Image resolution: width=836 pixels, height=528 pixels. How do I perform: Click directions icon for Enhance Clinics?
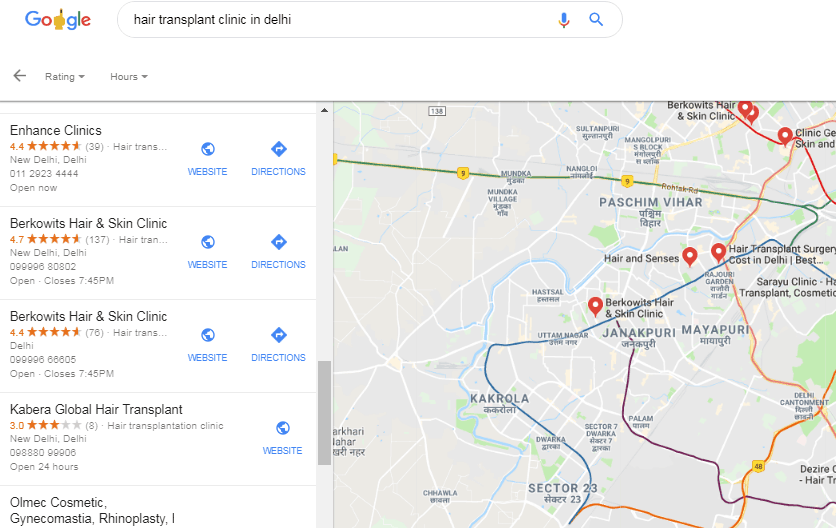278,149
